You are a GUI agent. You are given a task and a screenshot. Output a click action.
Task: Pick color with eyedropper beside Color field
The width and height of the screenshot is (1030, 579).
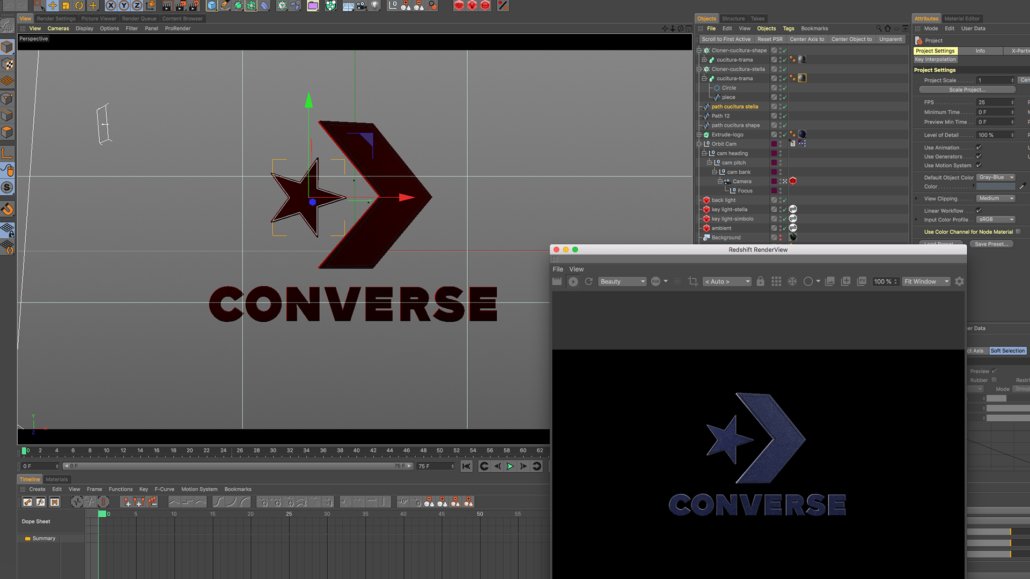coord(1022,187)
